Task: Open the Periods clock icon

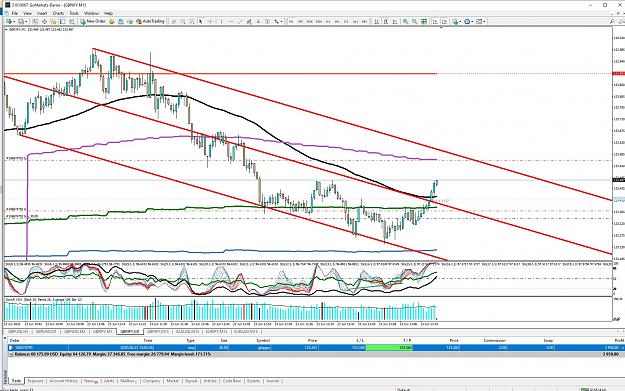Action: pos(467,22)
